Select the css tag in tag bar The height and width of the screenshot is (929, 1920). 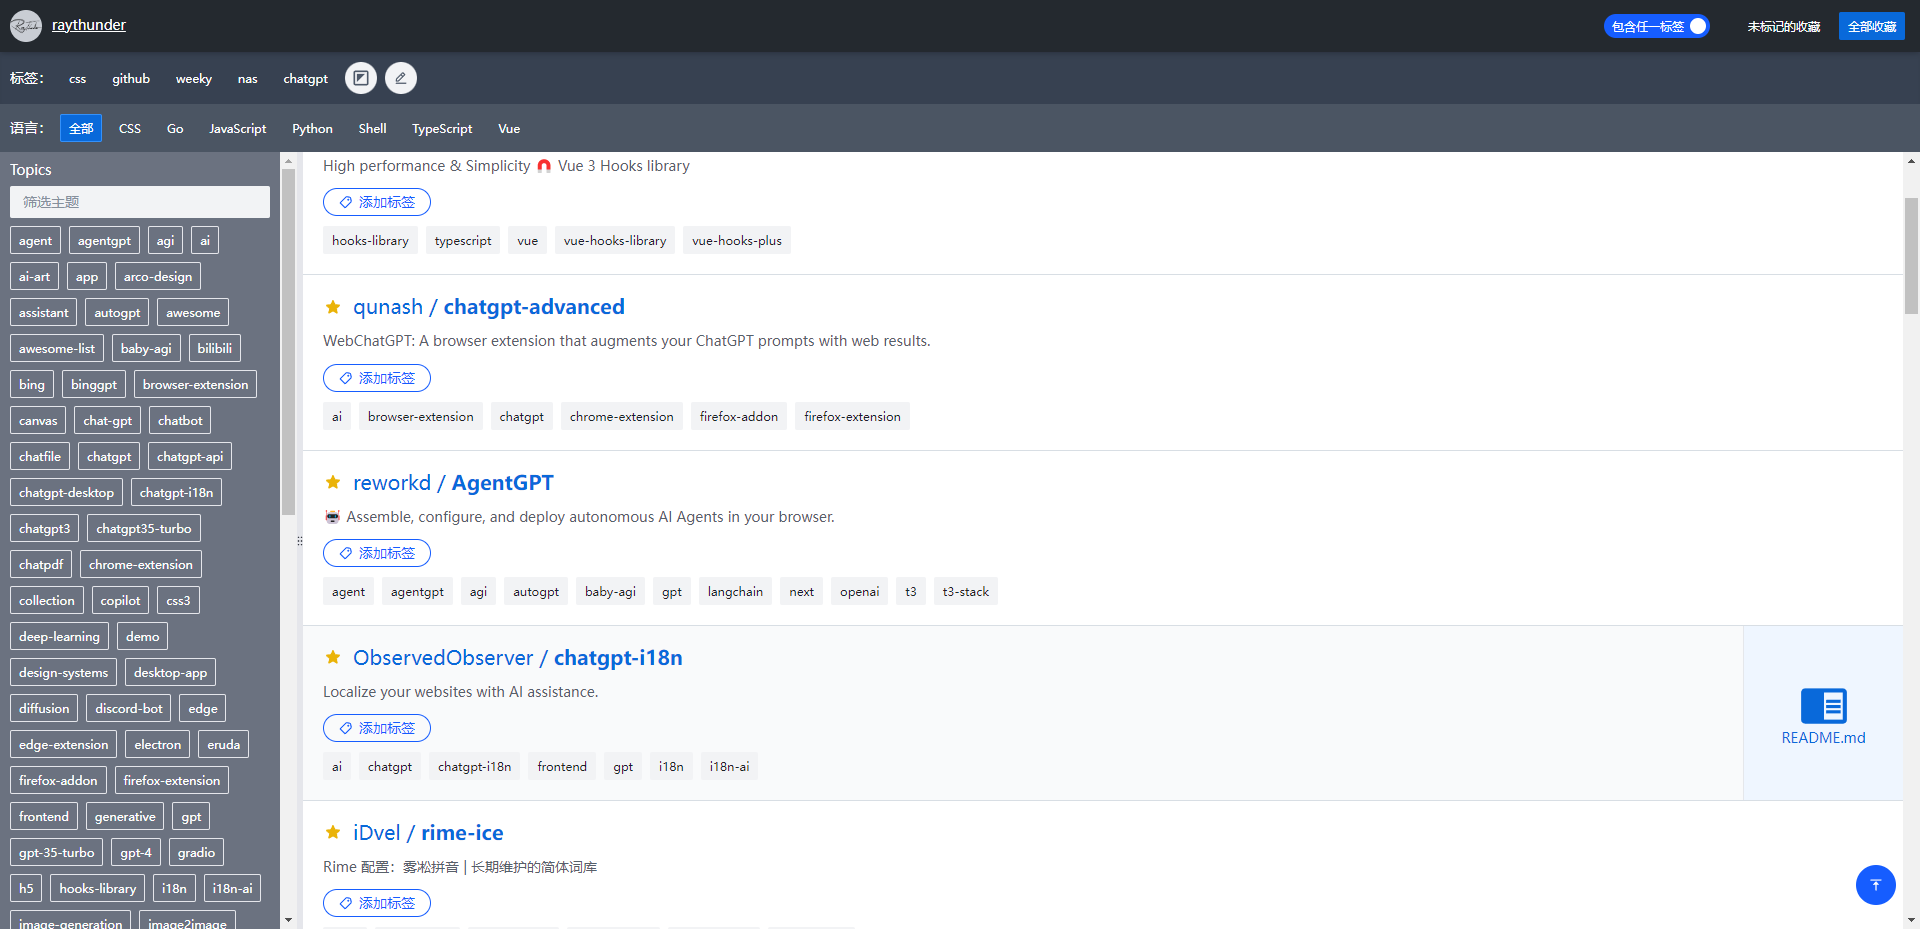pos(77,79)
